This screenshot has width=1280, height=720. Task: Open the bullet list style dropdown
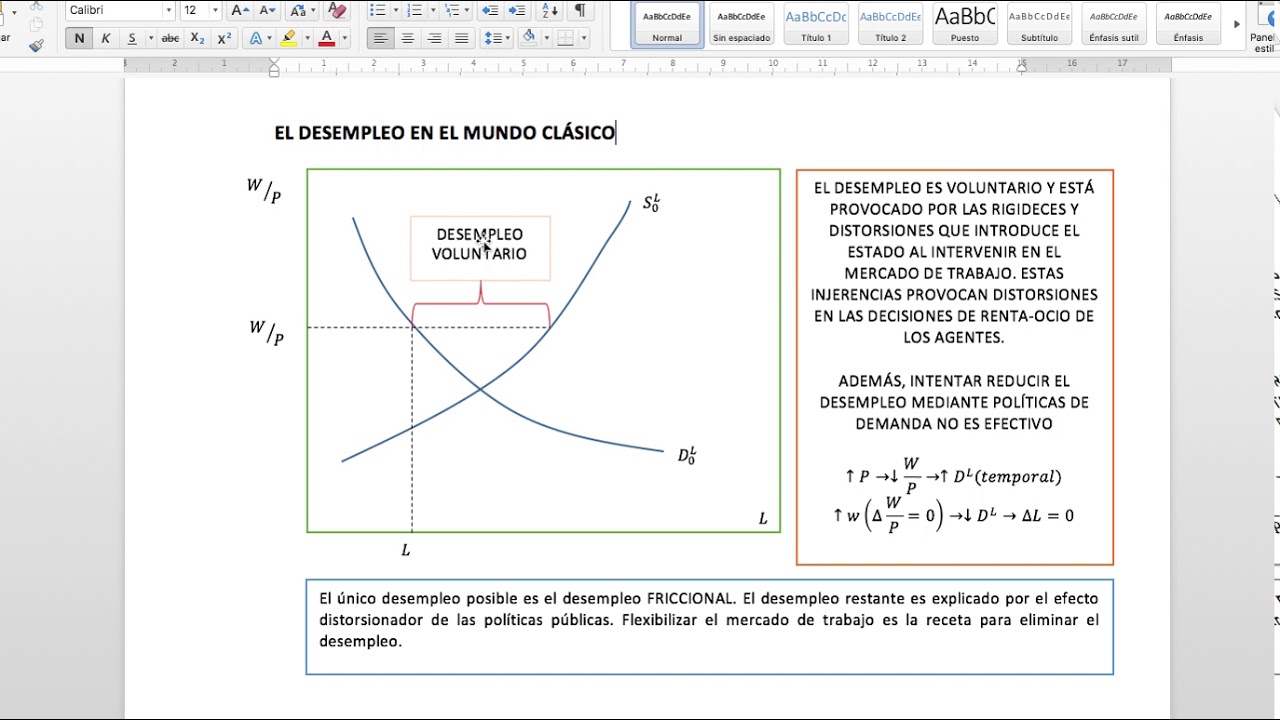[x=394, y=10]
